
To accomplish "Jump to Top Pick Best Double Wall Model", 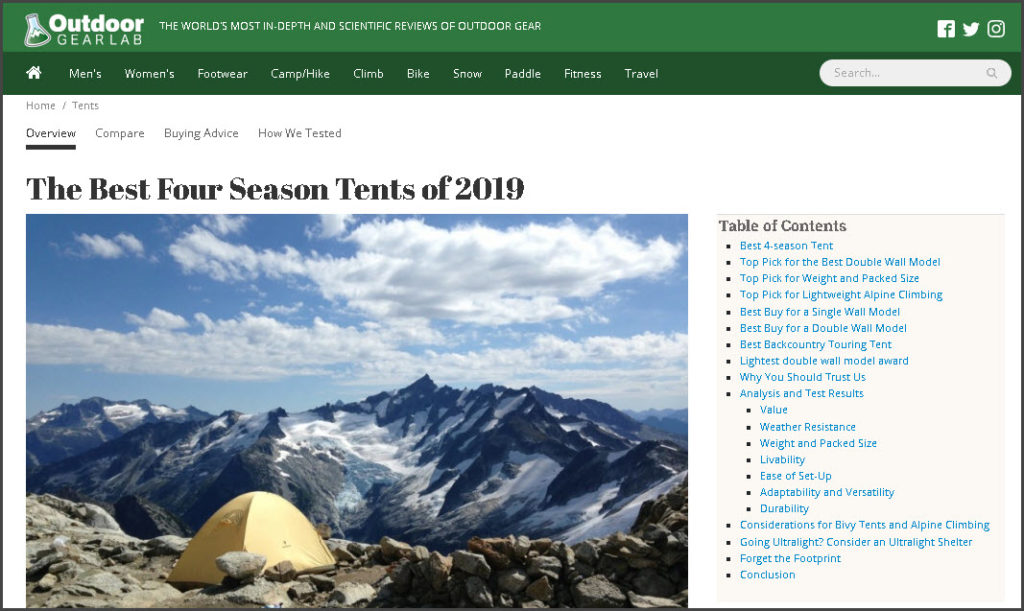I will (x=840, y=262).
